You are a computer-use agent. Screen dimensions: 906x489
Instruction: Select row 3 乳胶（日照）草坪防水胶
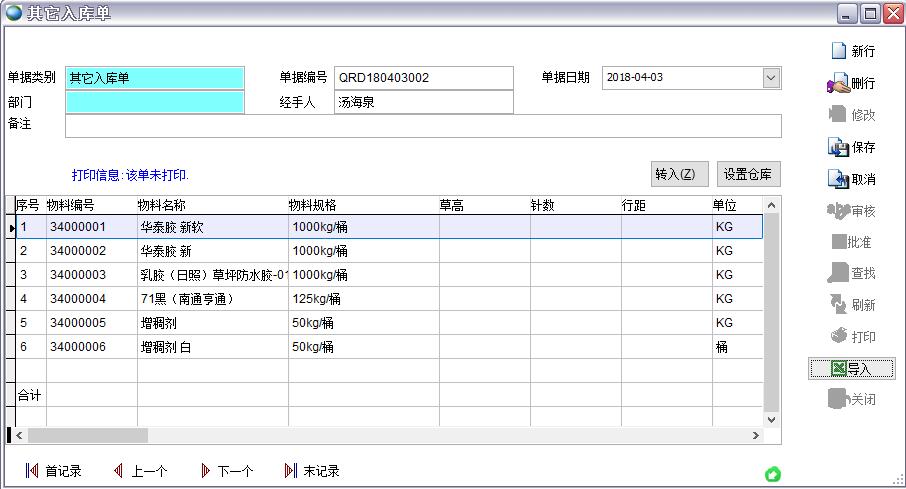click(214, 275)
